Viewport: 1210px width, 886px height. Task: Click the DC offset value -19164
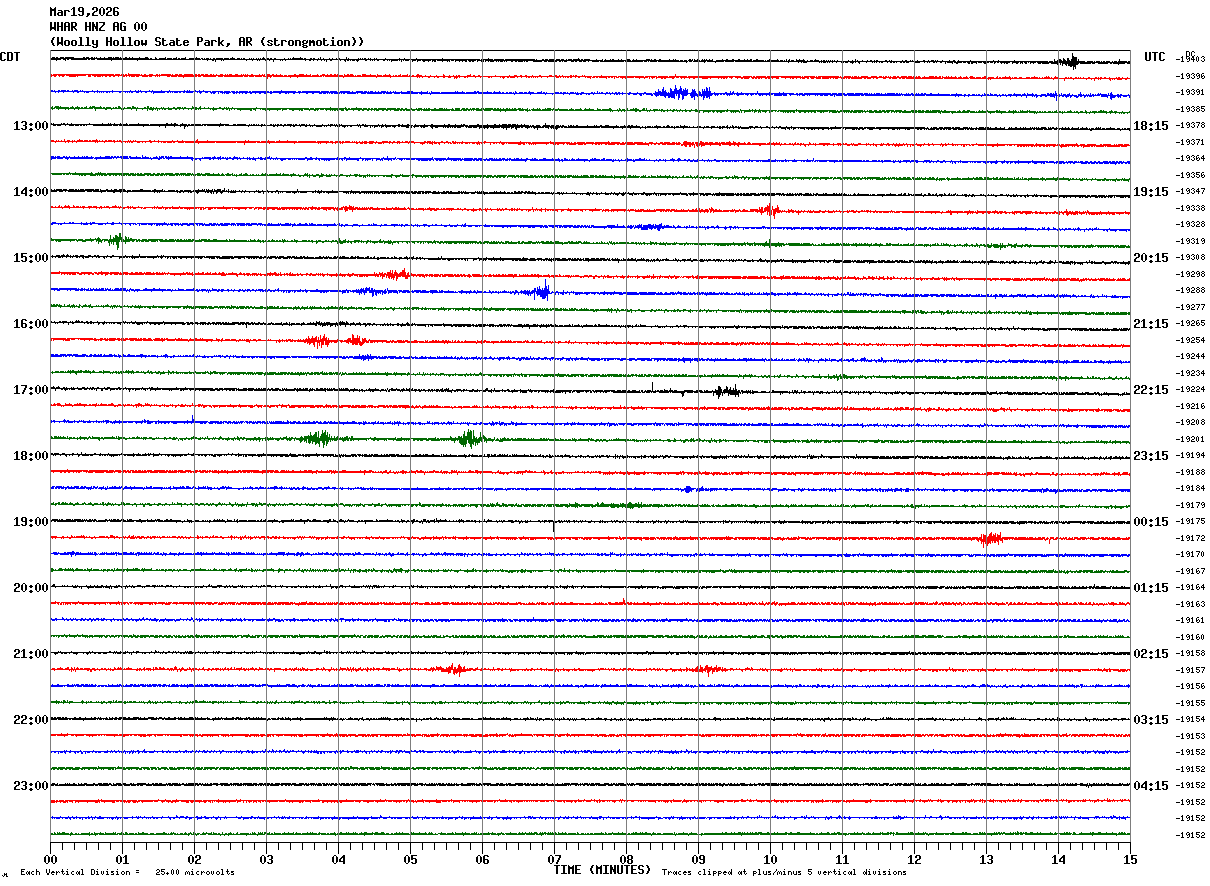(1190, 587)
